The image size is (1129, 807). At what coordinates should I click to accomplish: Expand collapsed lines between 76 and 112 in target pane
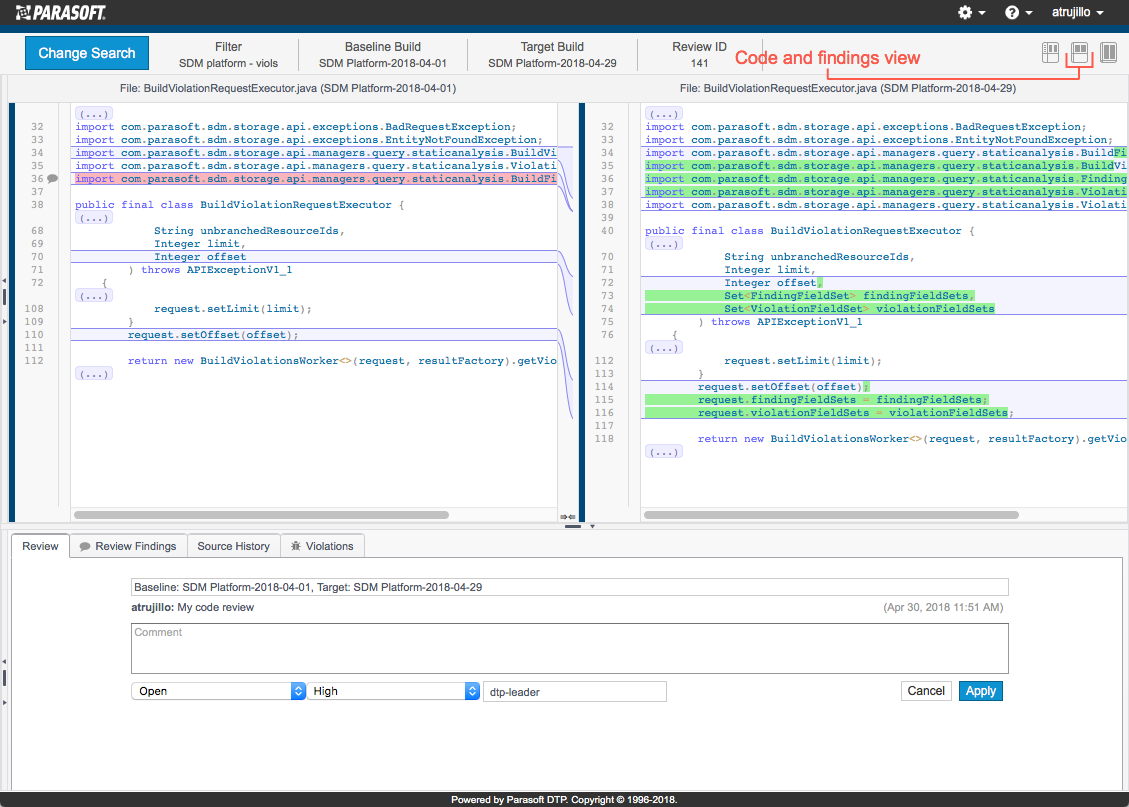tap(664, 348)
